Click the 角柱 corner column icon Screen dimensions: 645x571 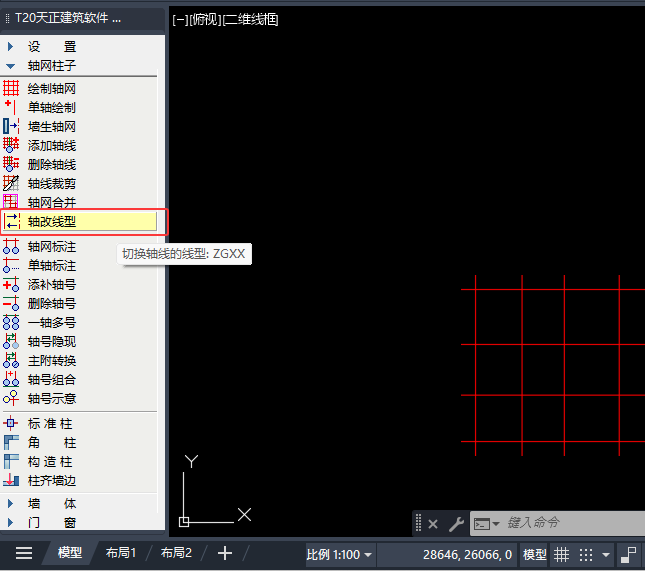point(11,442)
